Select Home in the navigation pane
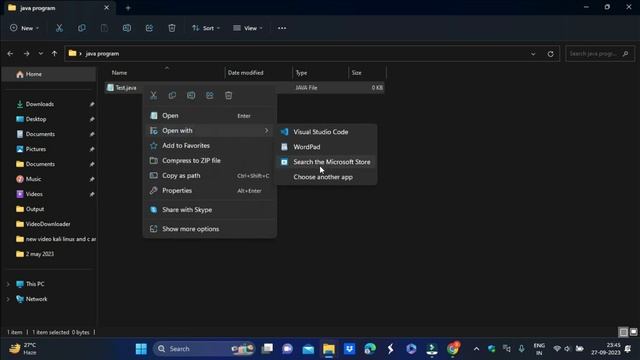This screenshot has height=360, width=640. (49, 74)
